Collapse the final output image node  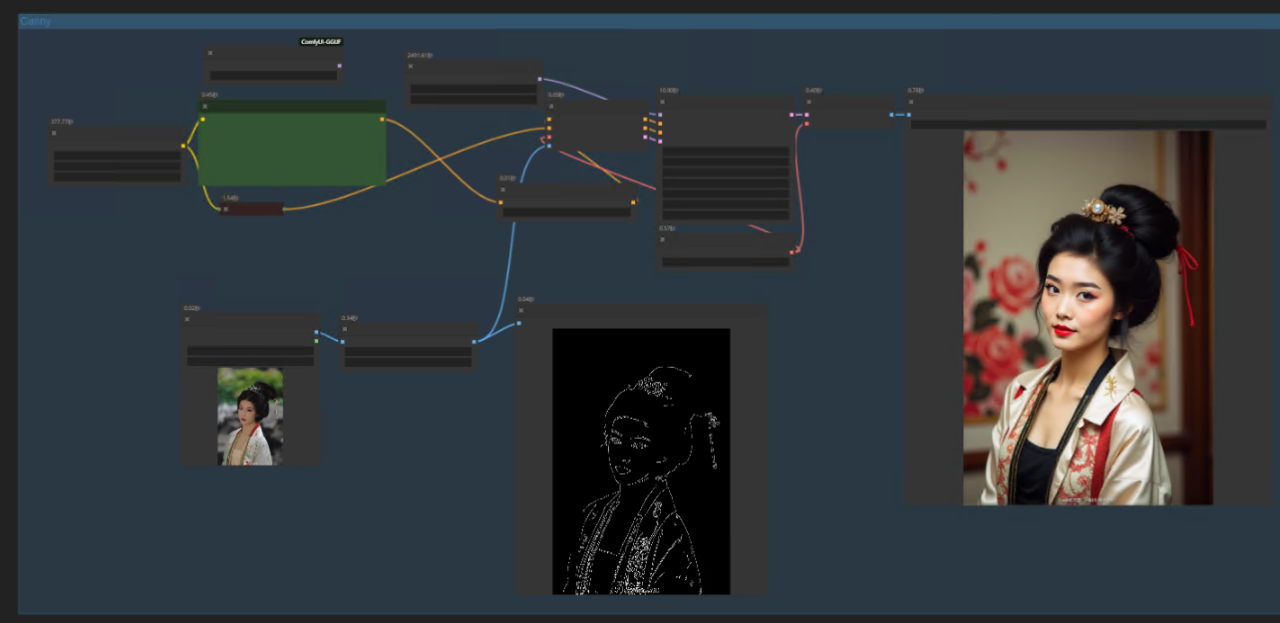pyautogui.click(x=911, y=101)
